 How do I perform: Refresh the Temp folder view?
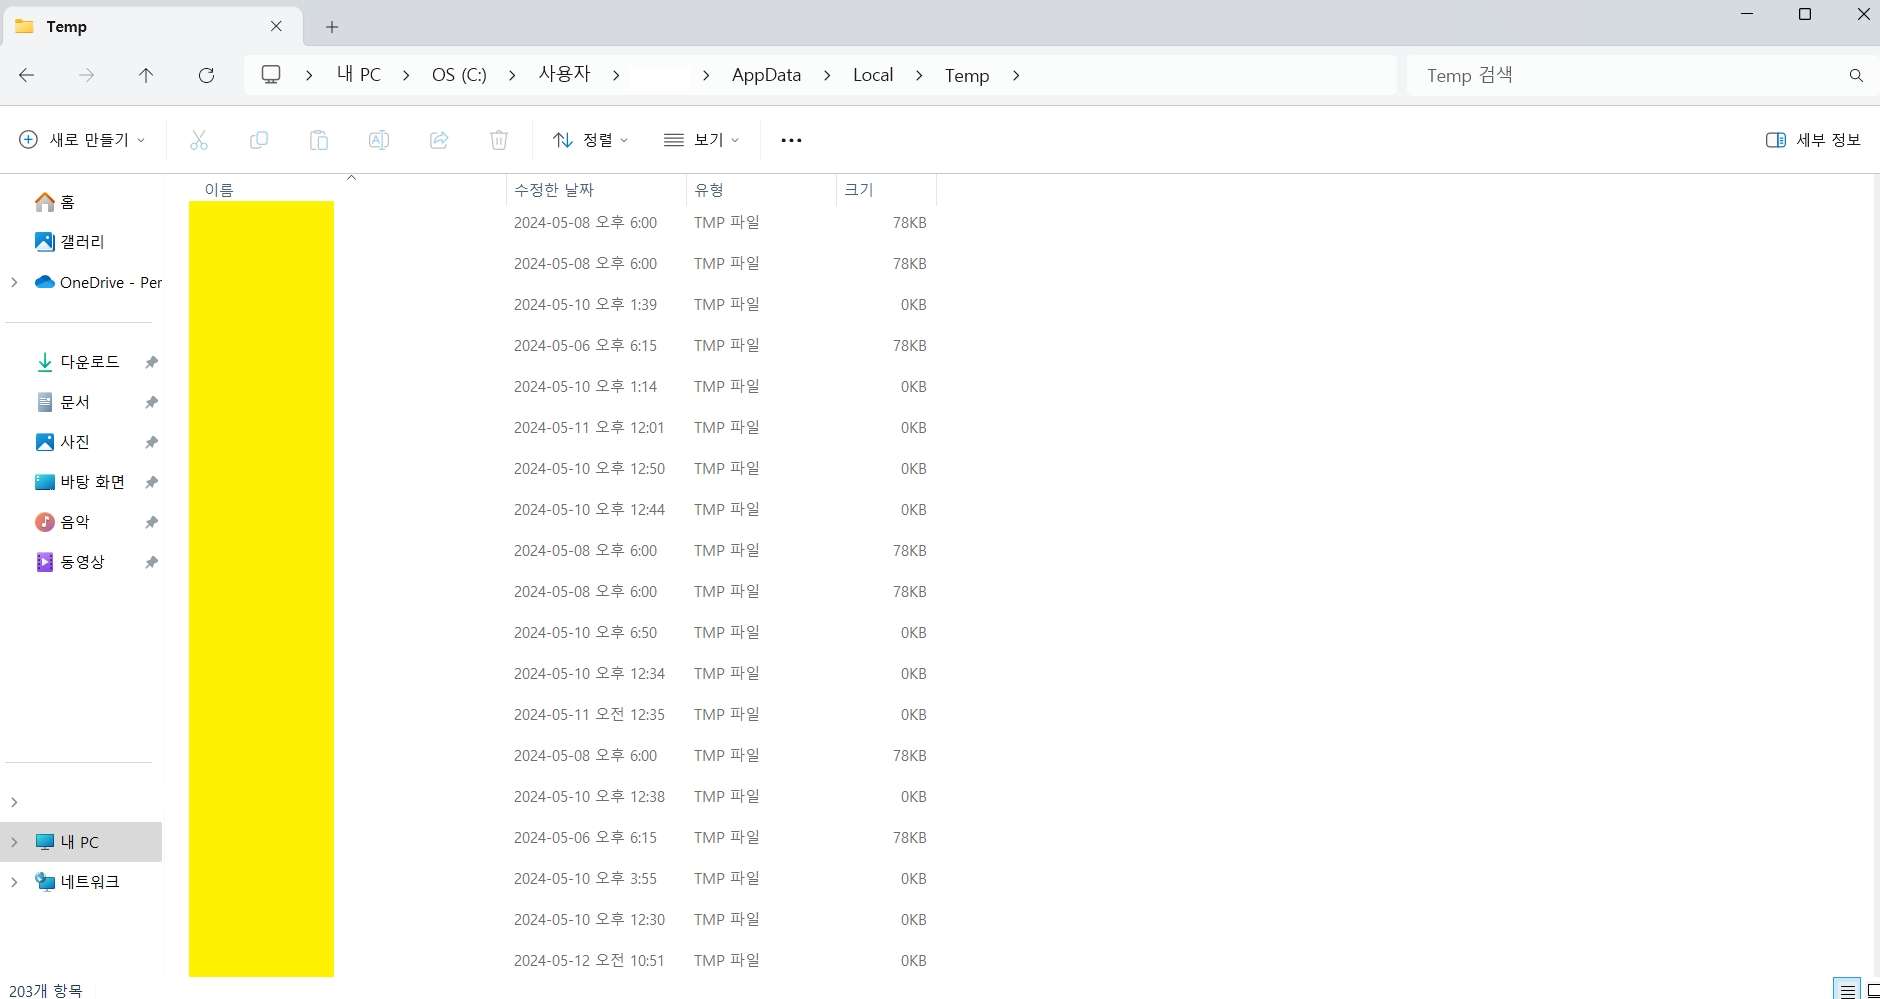coord(206,75)
